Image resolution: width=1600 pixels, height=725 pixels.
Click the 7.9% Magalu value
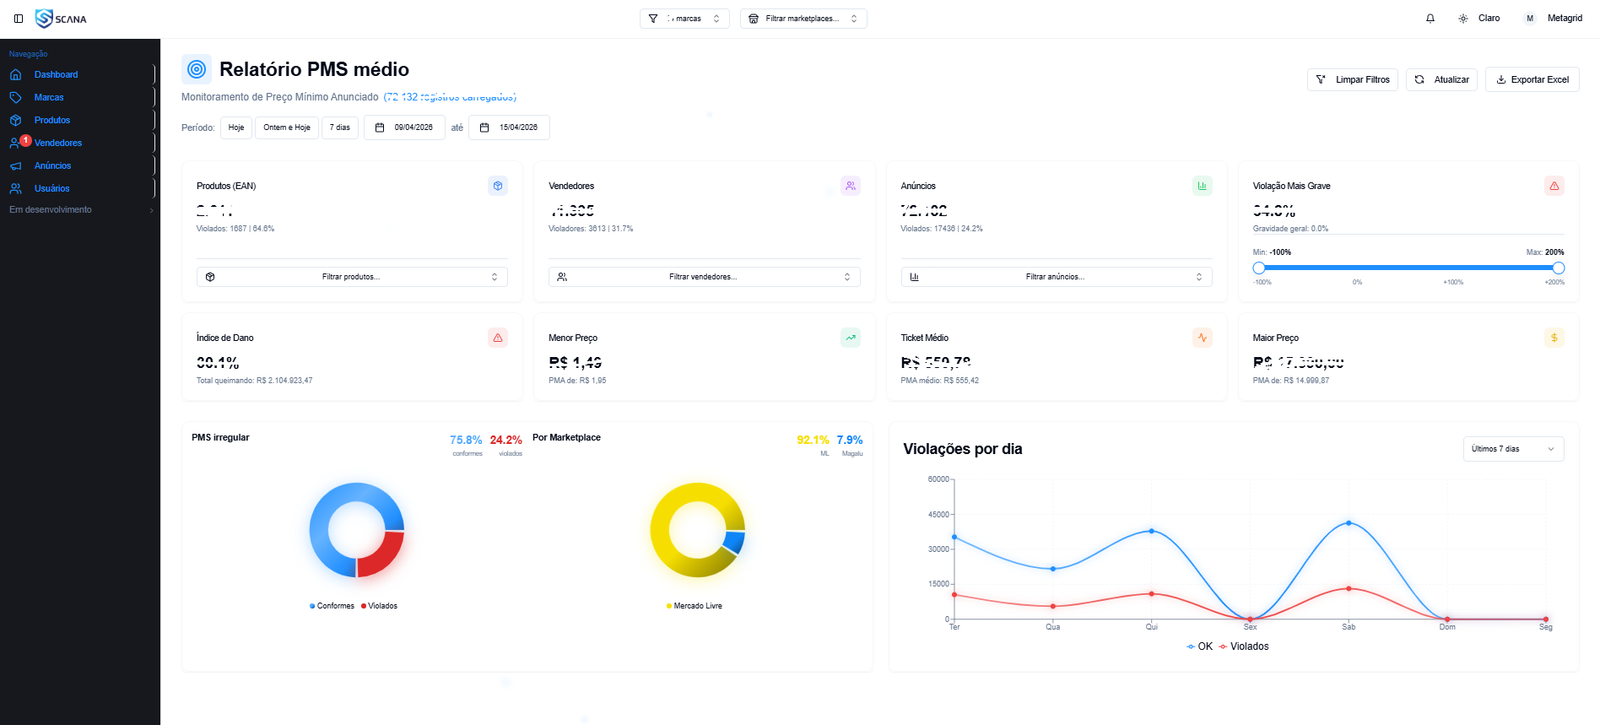(x=850, y=440)
